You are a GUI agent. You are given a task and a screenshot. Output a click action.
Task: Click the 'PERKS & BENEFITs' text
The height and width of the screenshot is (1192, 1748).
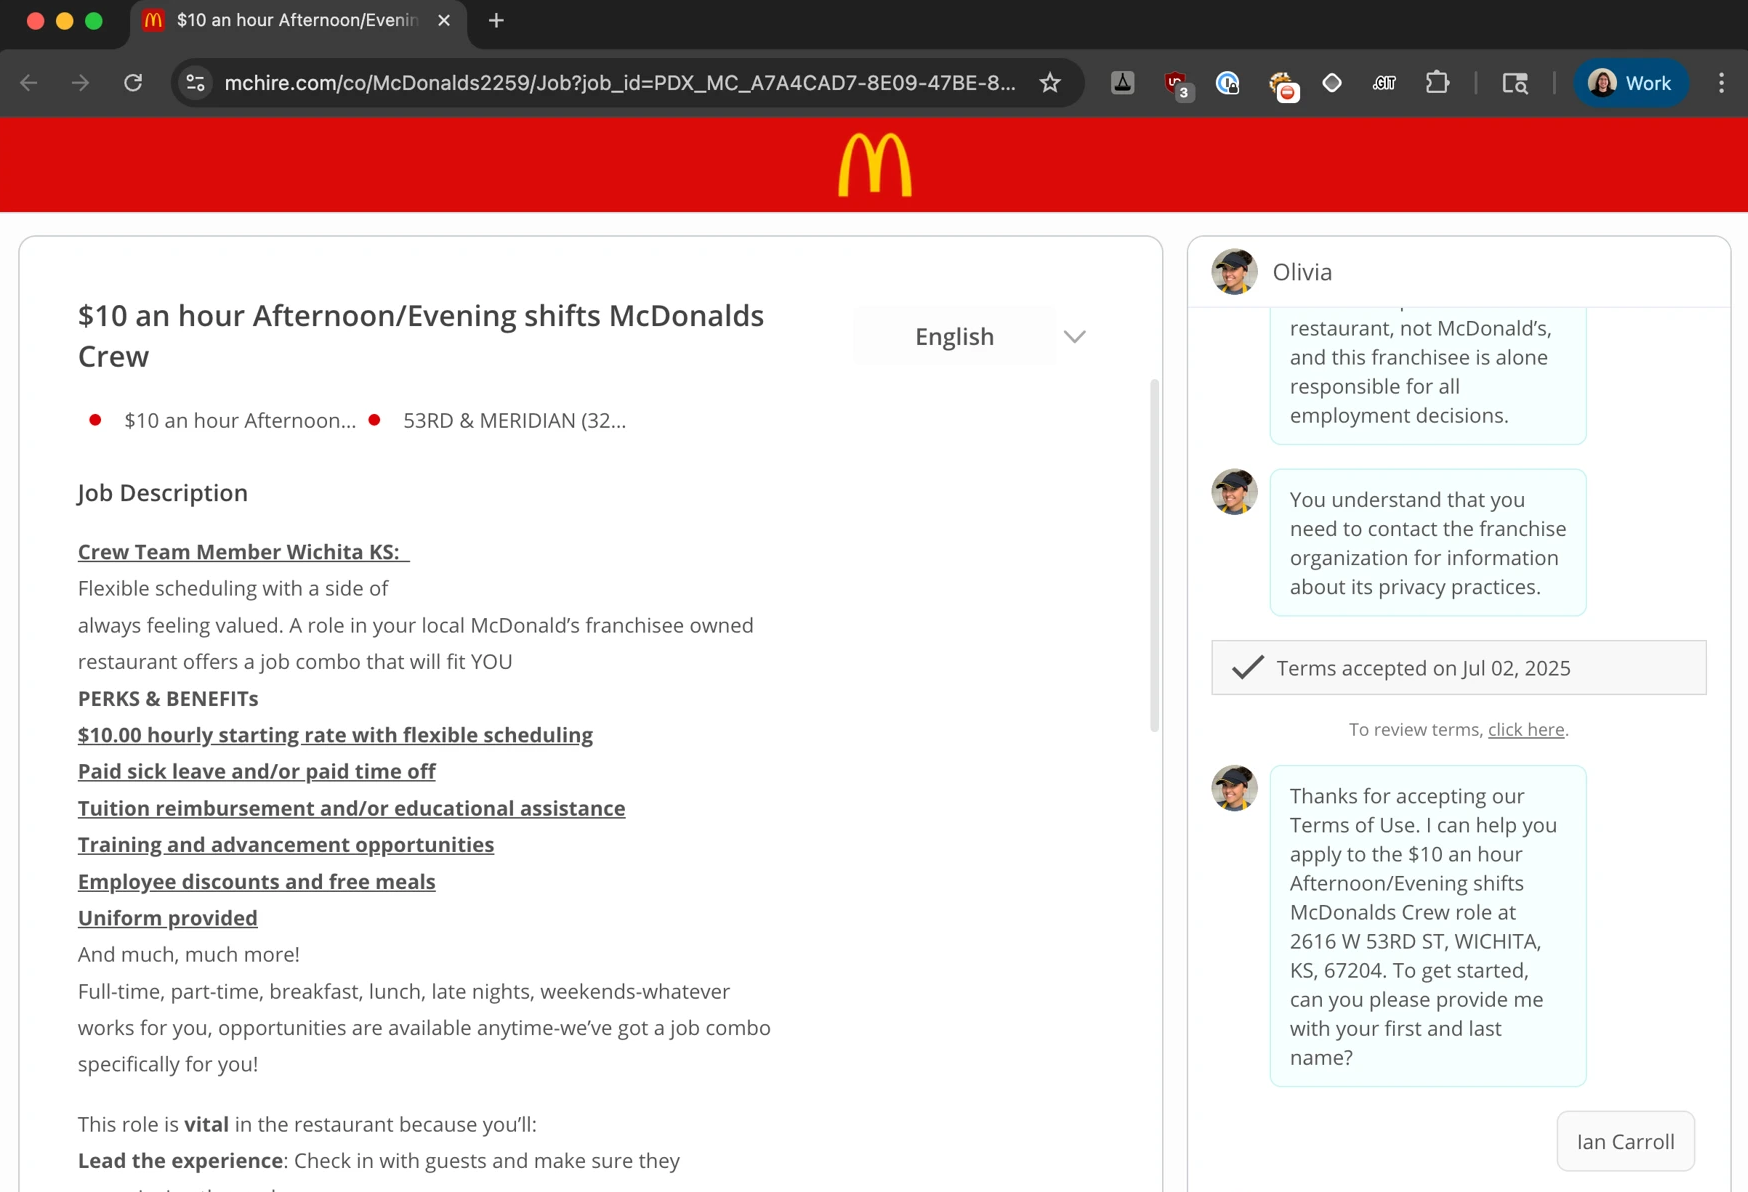pyautogui.click(x=168, y=699)
